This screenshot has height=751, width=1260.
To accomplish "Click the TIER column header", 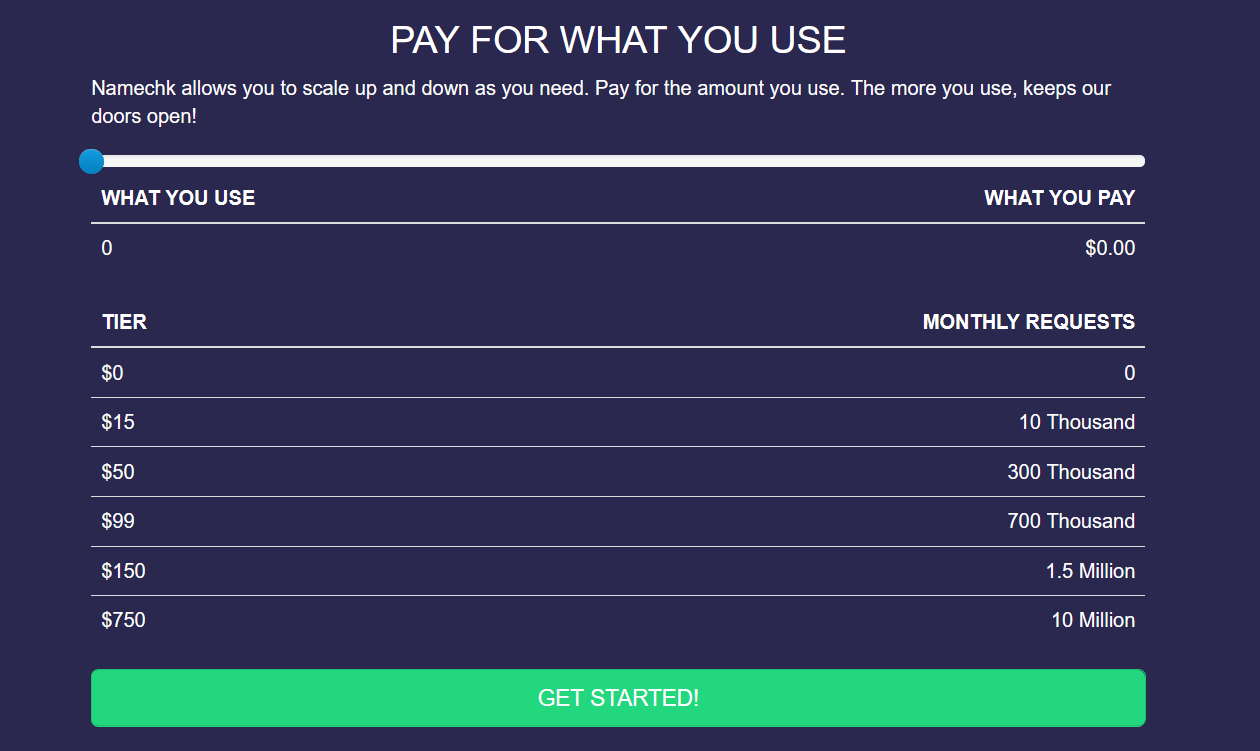I will (x=124, y=322).
